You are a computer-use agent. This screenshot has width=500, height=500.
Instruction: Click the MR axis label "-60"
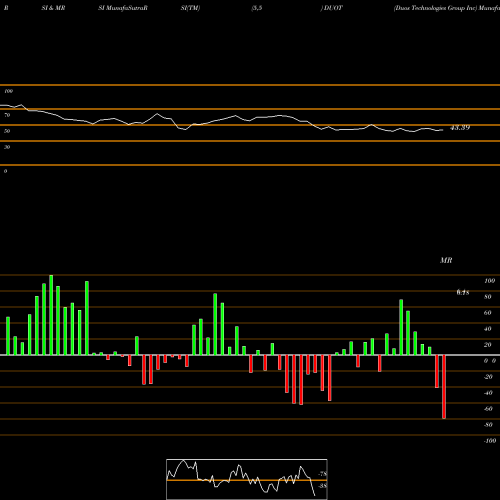[488, 409]
